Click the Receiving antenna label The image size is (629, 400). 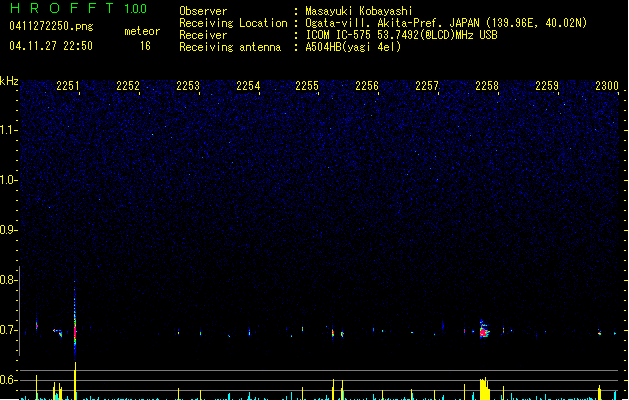pos(230,47)
